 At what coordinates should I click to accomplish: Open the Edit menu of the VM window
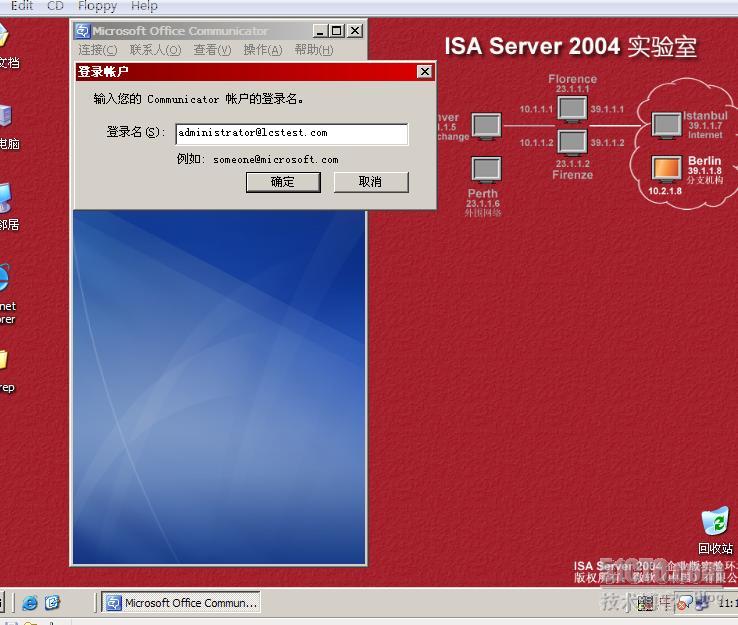(22, 6)
